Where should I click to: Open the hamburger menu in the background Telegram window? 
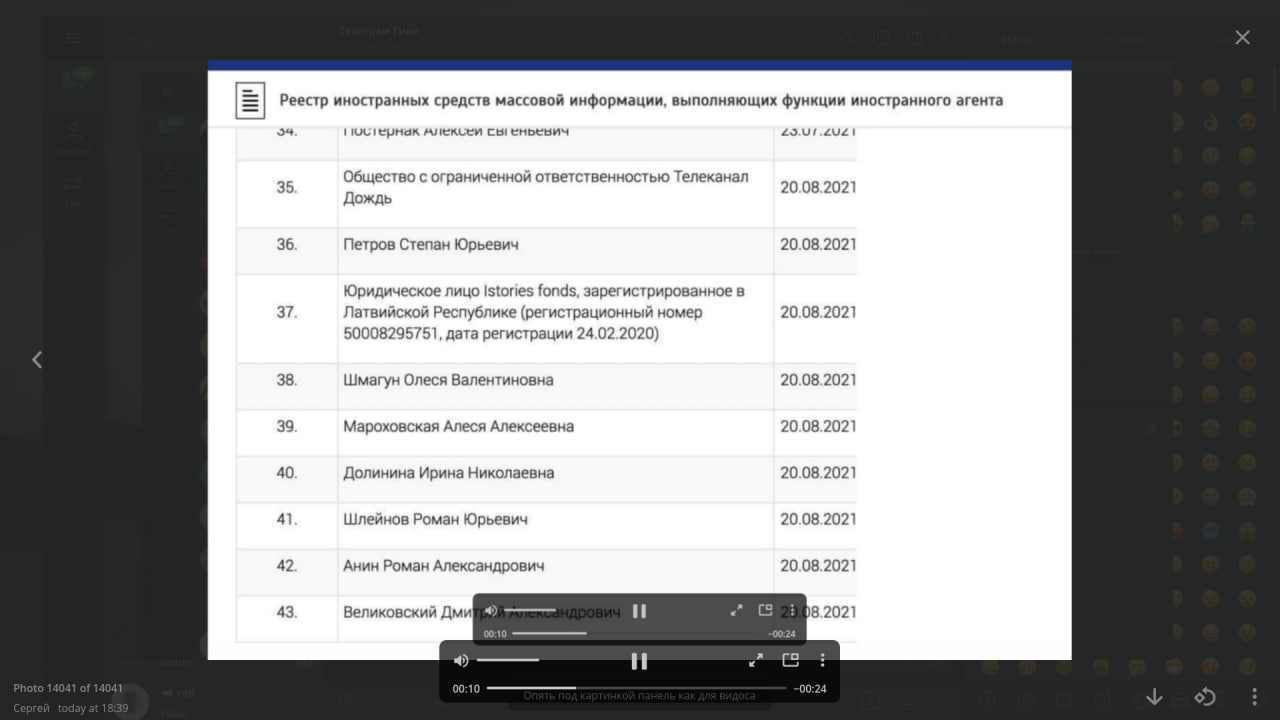pyautogui.click(x=73, y=38)
